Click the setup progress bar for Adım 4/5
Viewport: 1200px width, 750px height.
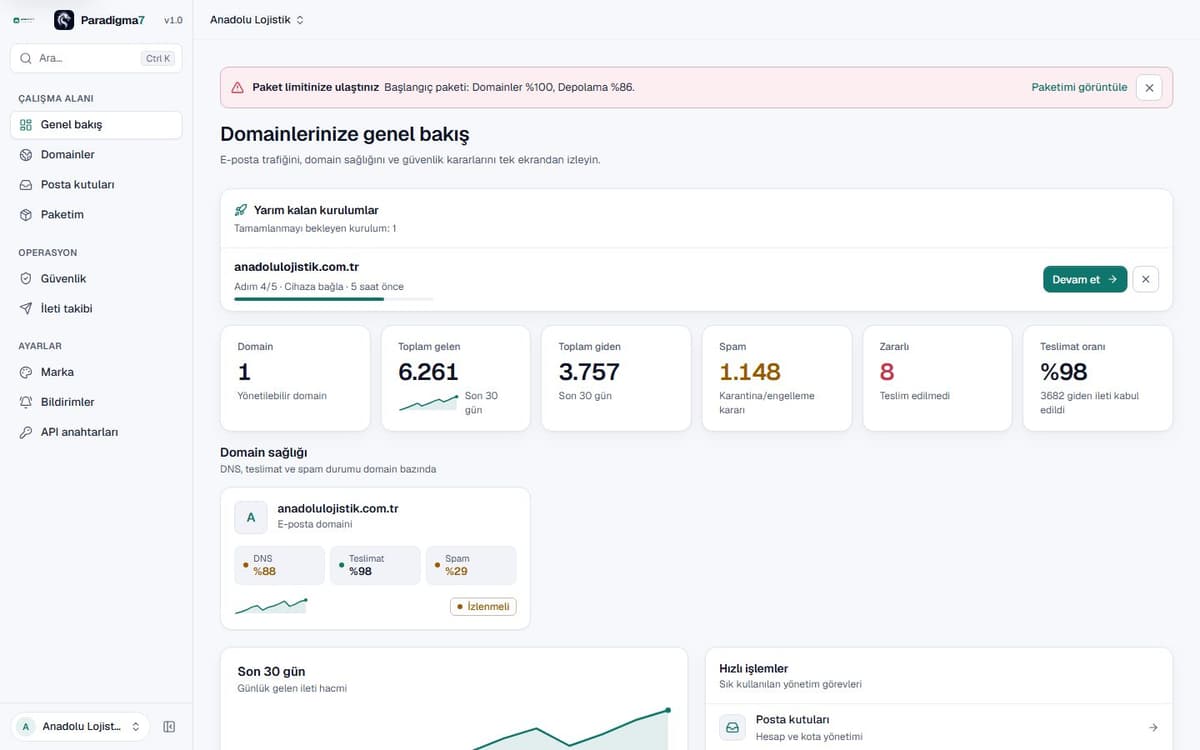tap(334, 299)
